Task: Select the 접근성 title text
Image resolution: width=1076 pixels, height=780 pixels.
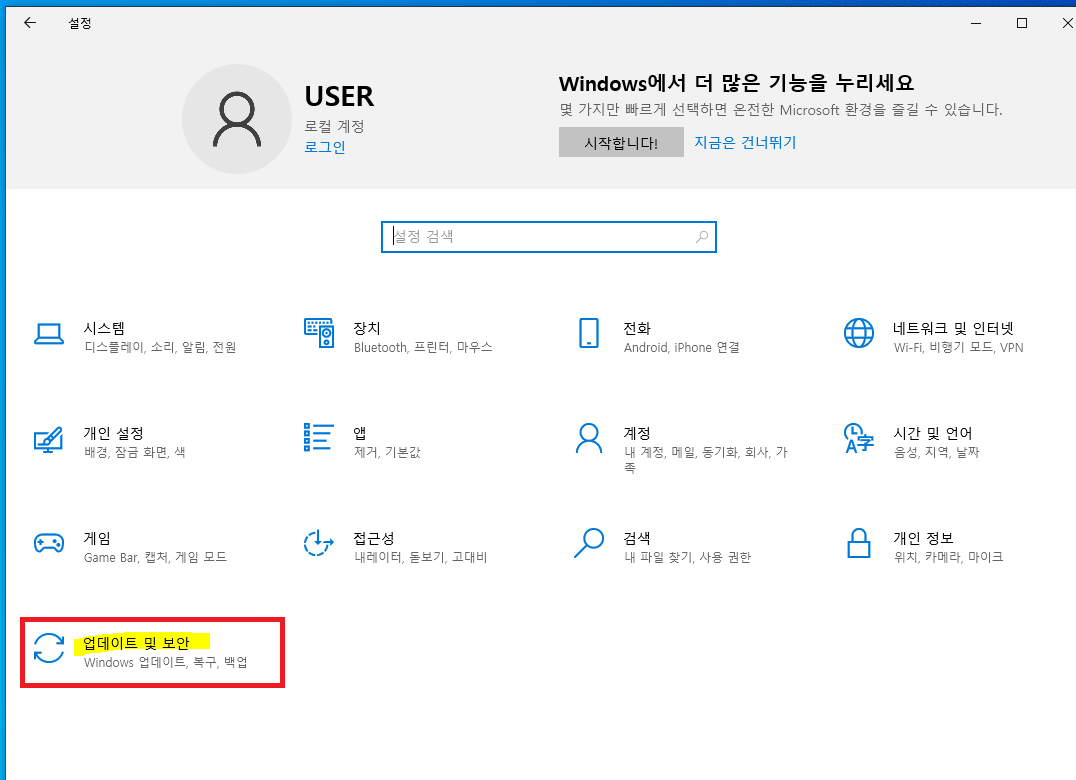Action: (374, 538)
